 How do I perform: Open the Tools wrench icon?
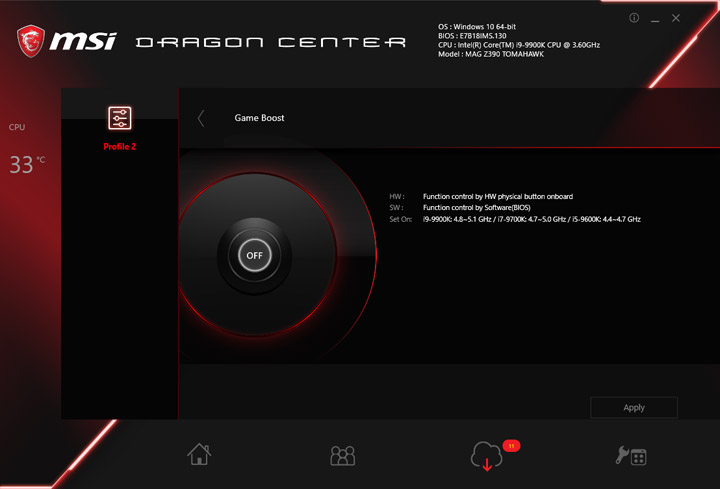[631, 455]
